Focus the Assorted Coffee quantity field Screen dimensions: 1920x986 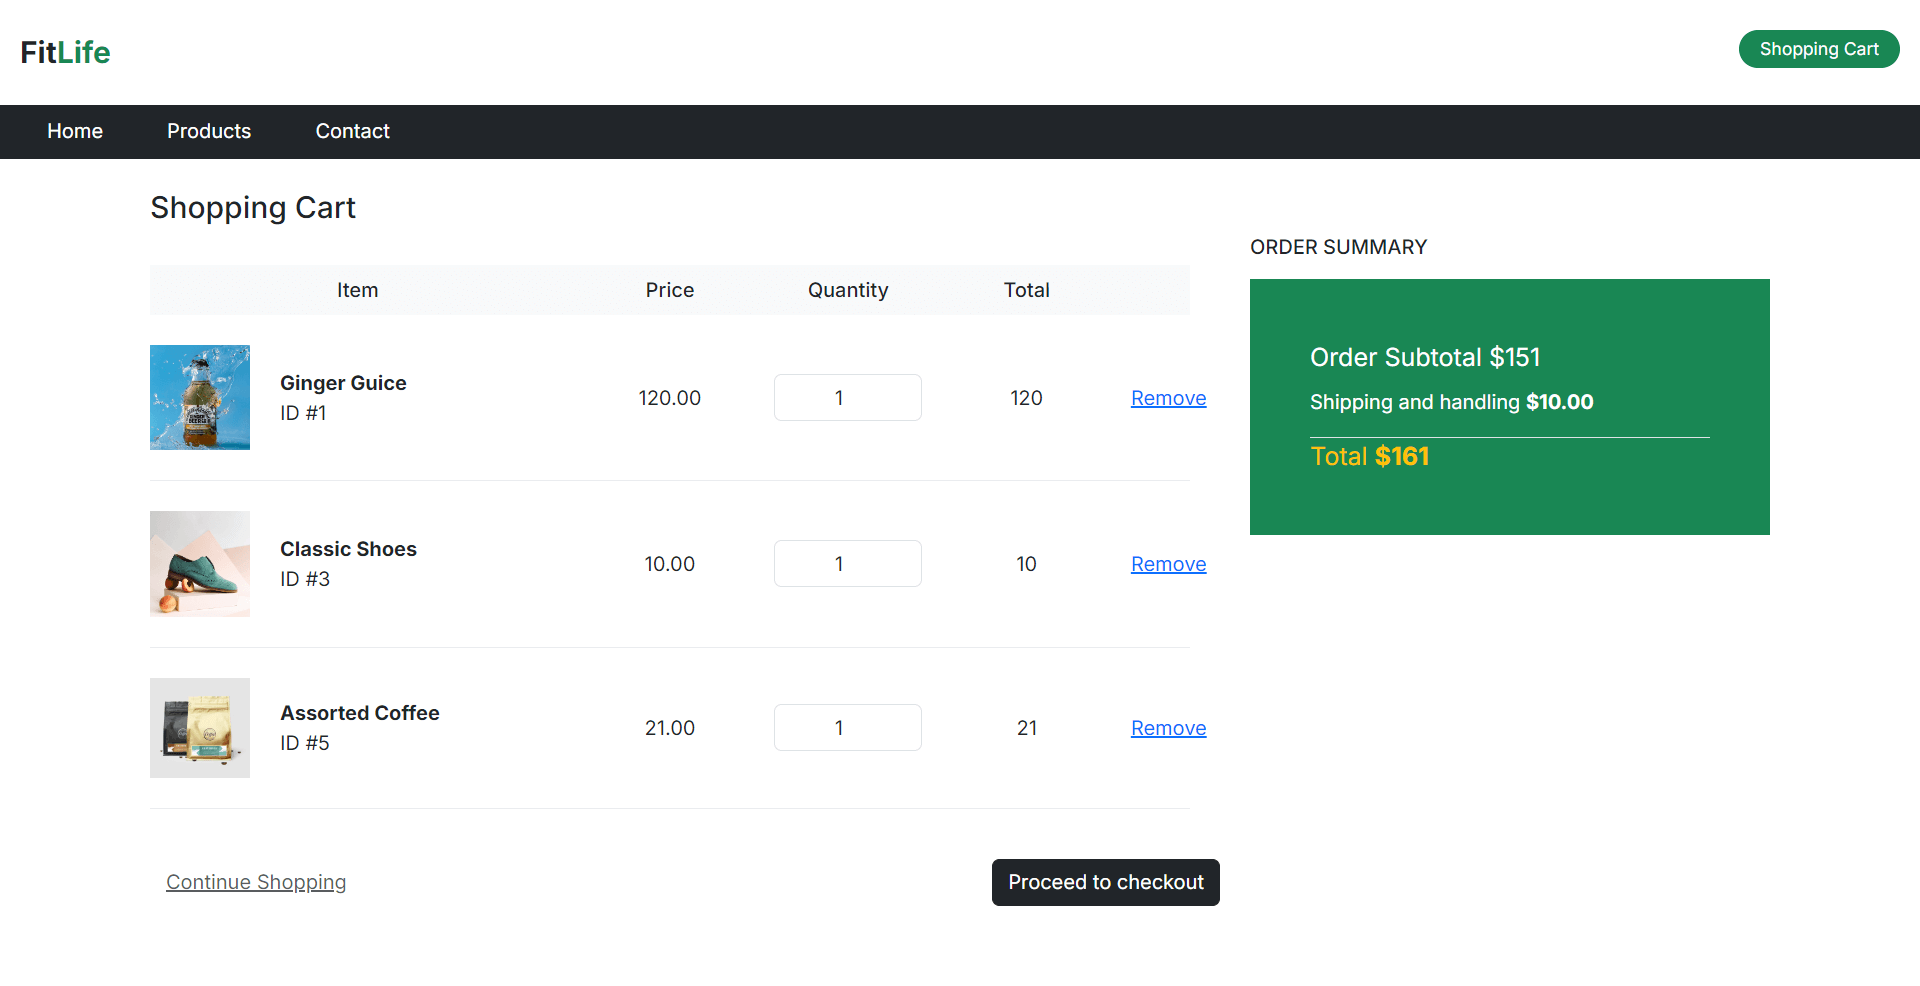[847, 728]
